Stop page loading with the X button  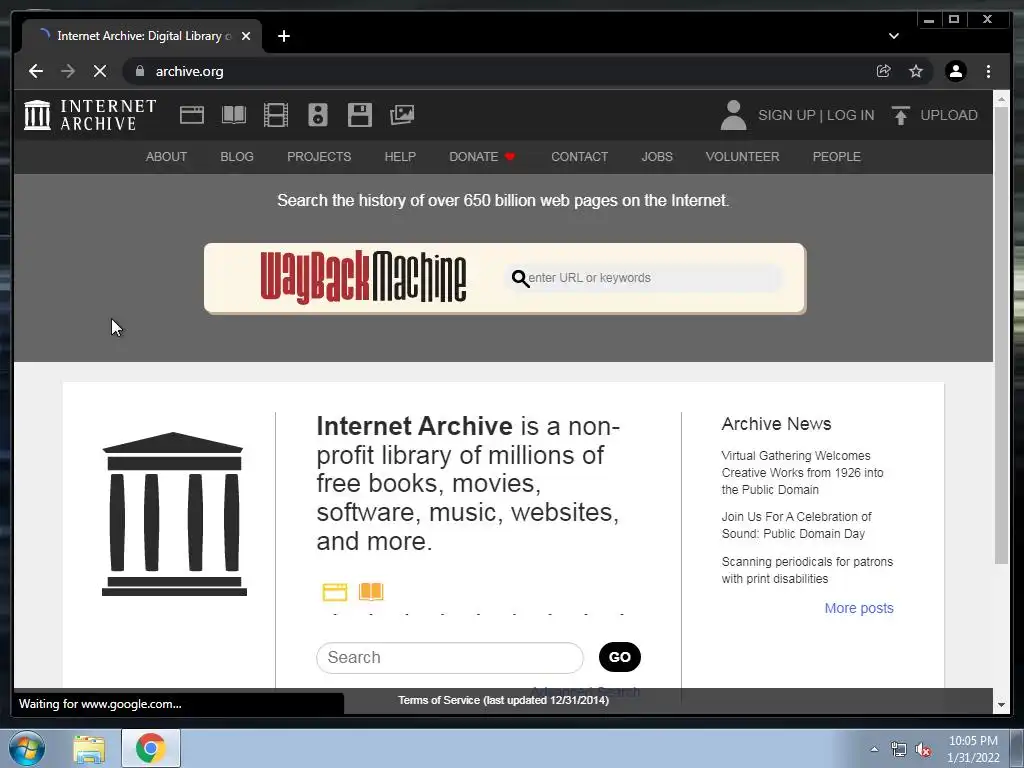click(100, 71)
